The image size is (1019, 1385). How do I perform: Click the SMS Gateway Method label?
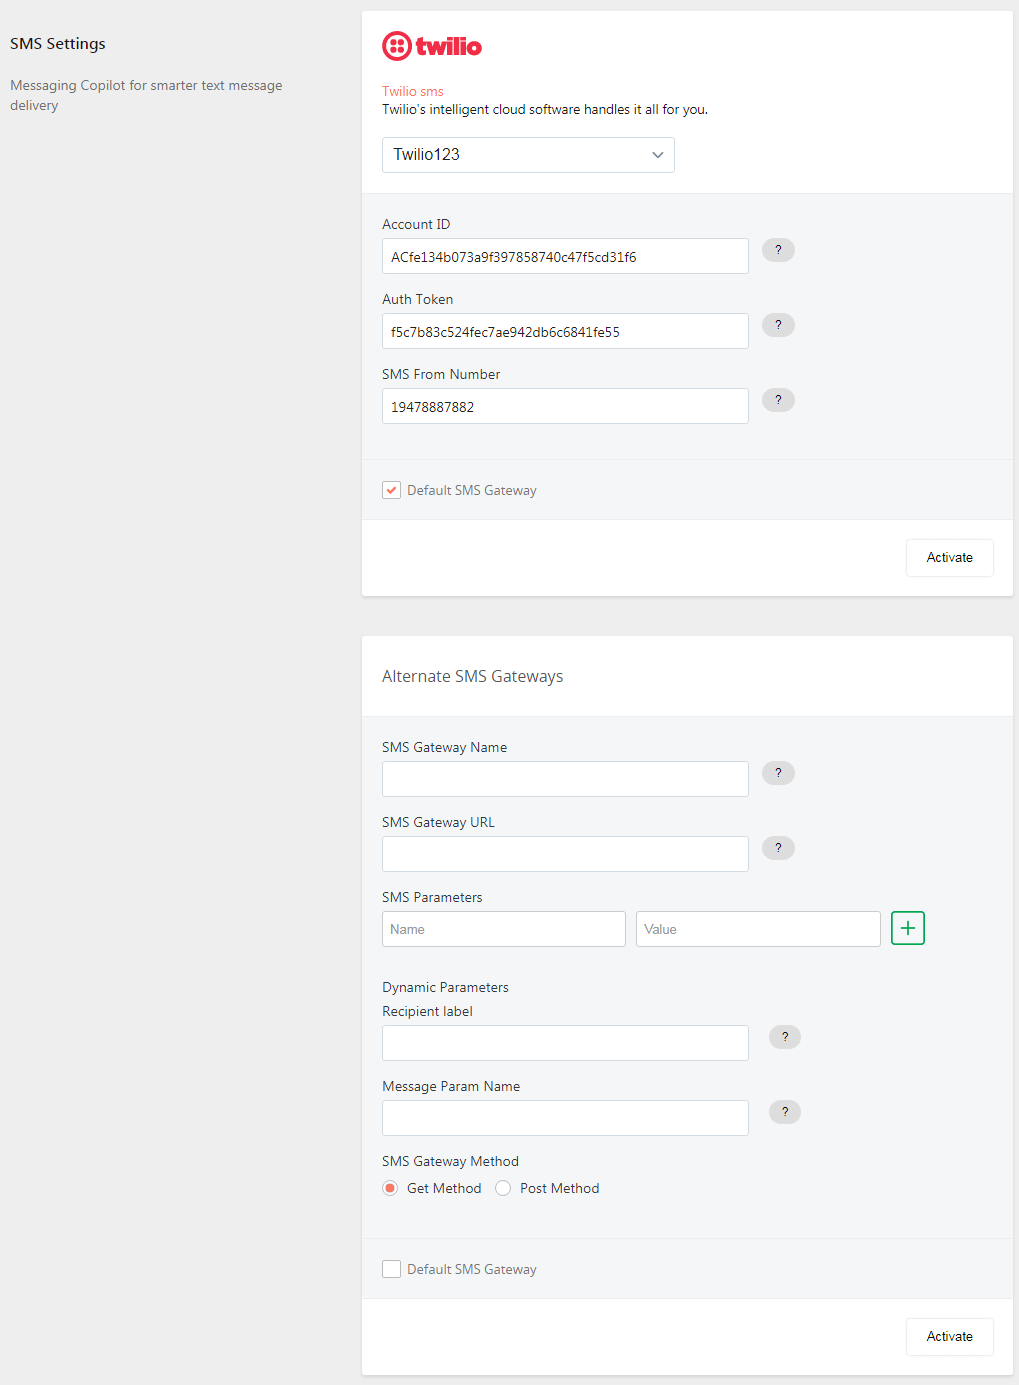(450, 1161)
